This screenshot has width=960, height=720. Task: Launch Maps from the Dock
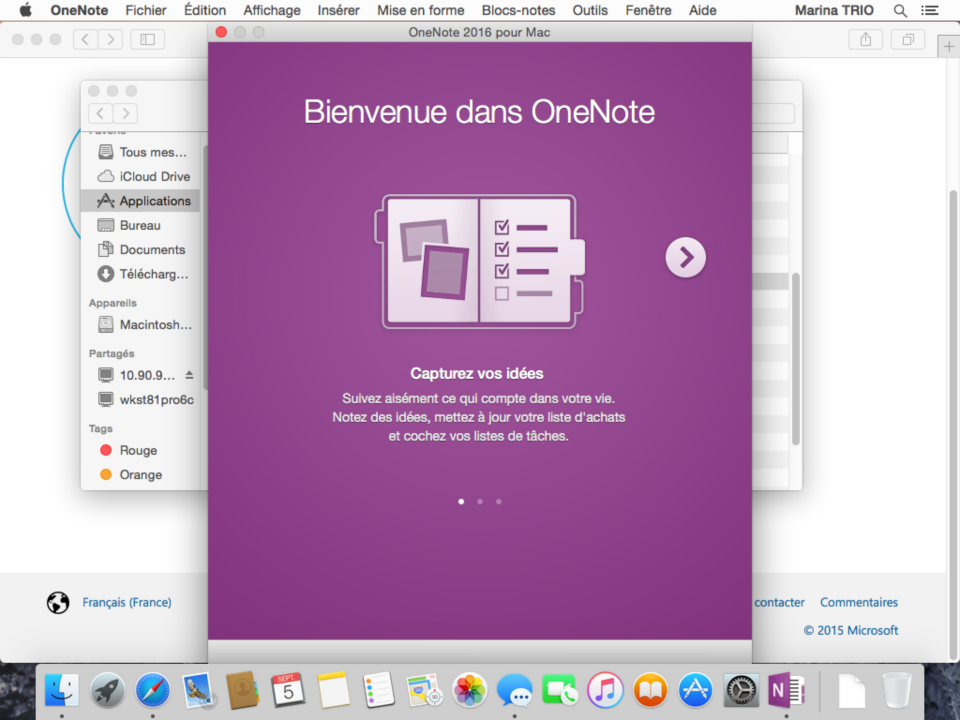[424, 690]
